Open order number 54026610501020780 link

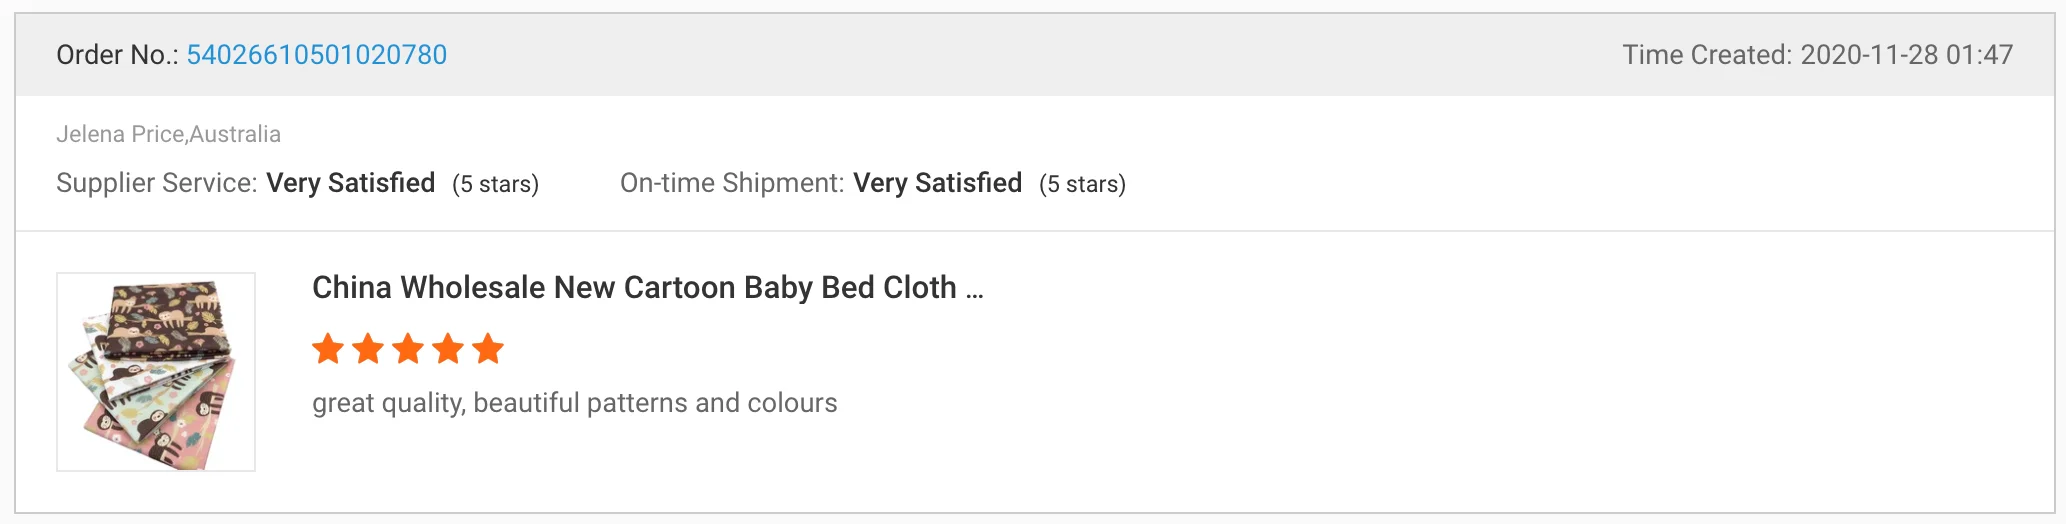[316, 55]
